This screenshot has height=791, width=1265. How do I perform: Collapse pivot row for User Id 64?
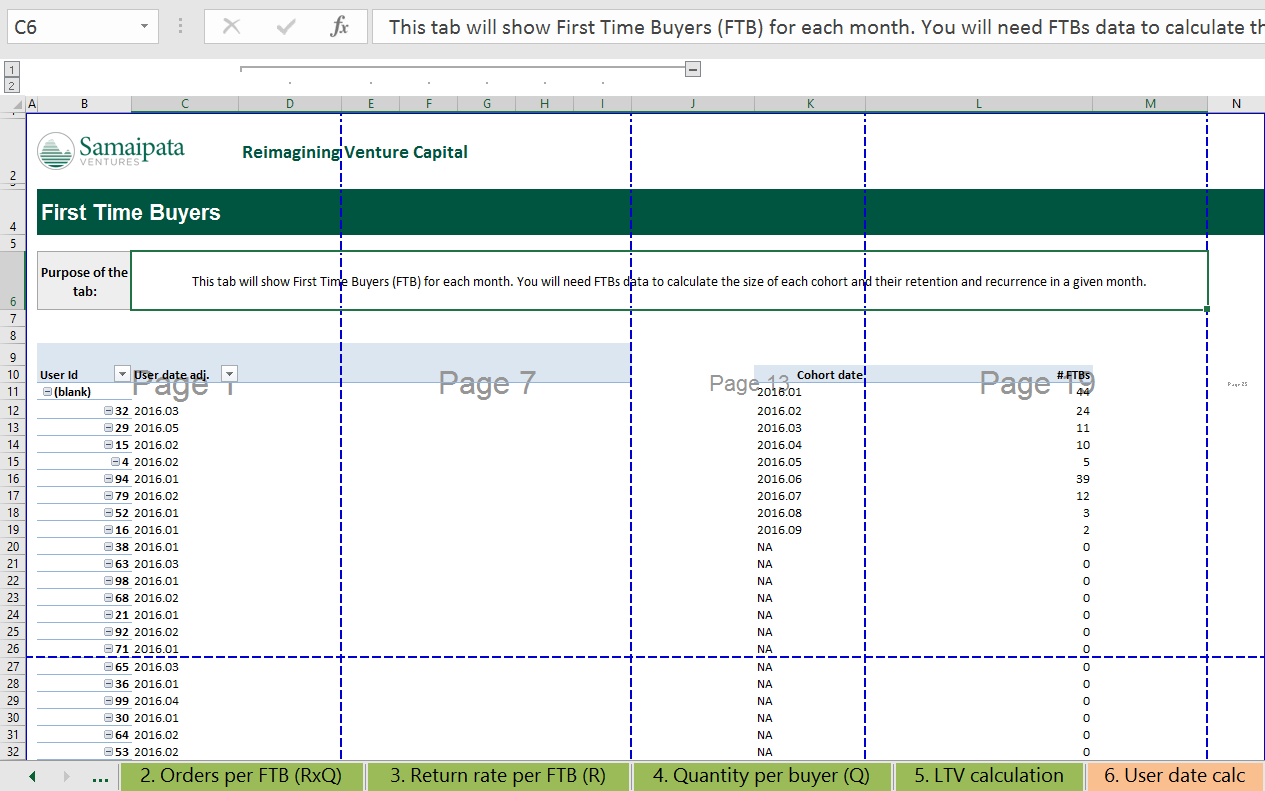109,735
